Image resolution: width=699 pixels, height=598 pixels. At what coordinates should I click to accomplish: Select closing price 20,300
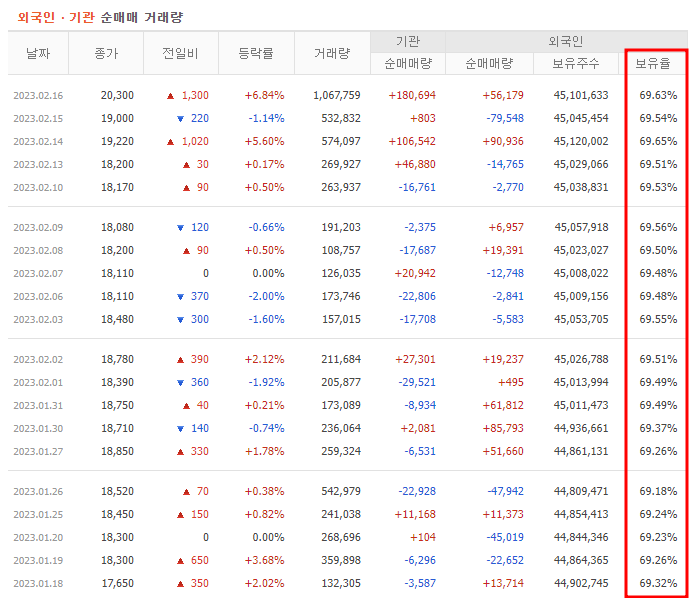coord(117,95)
